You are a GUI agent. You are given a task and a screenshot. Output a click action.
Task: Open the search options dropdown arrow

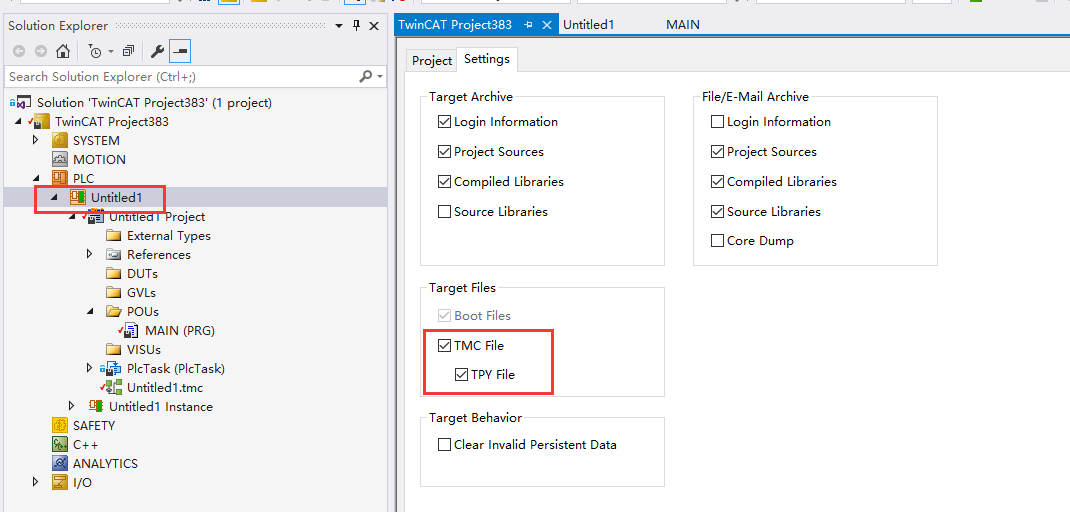tap(380, 76)
